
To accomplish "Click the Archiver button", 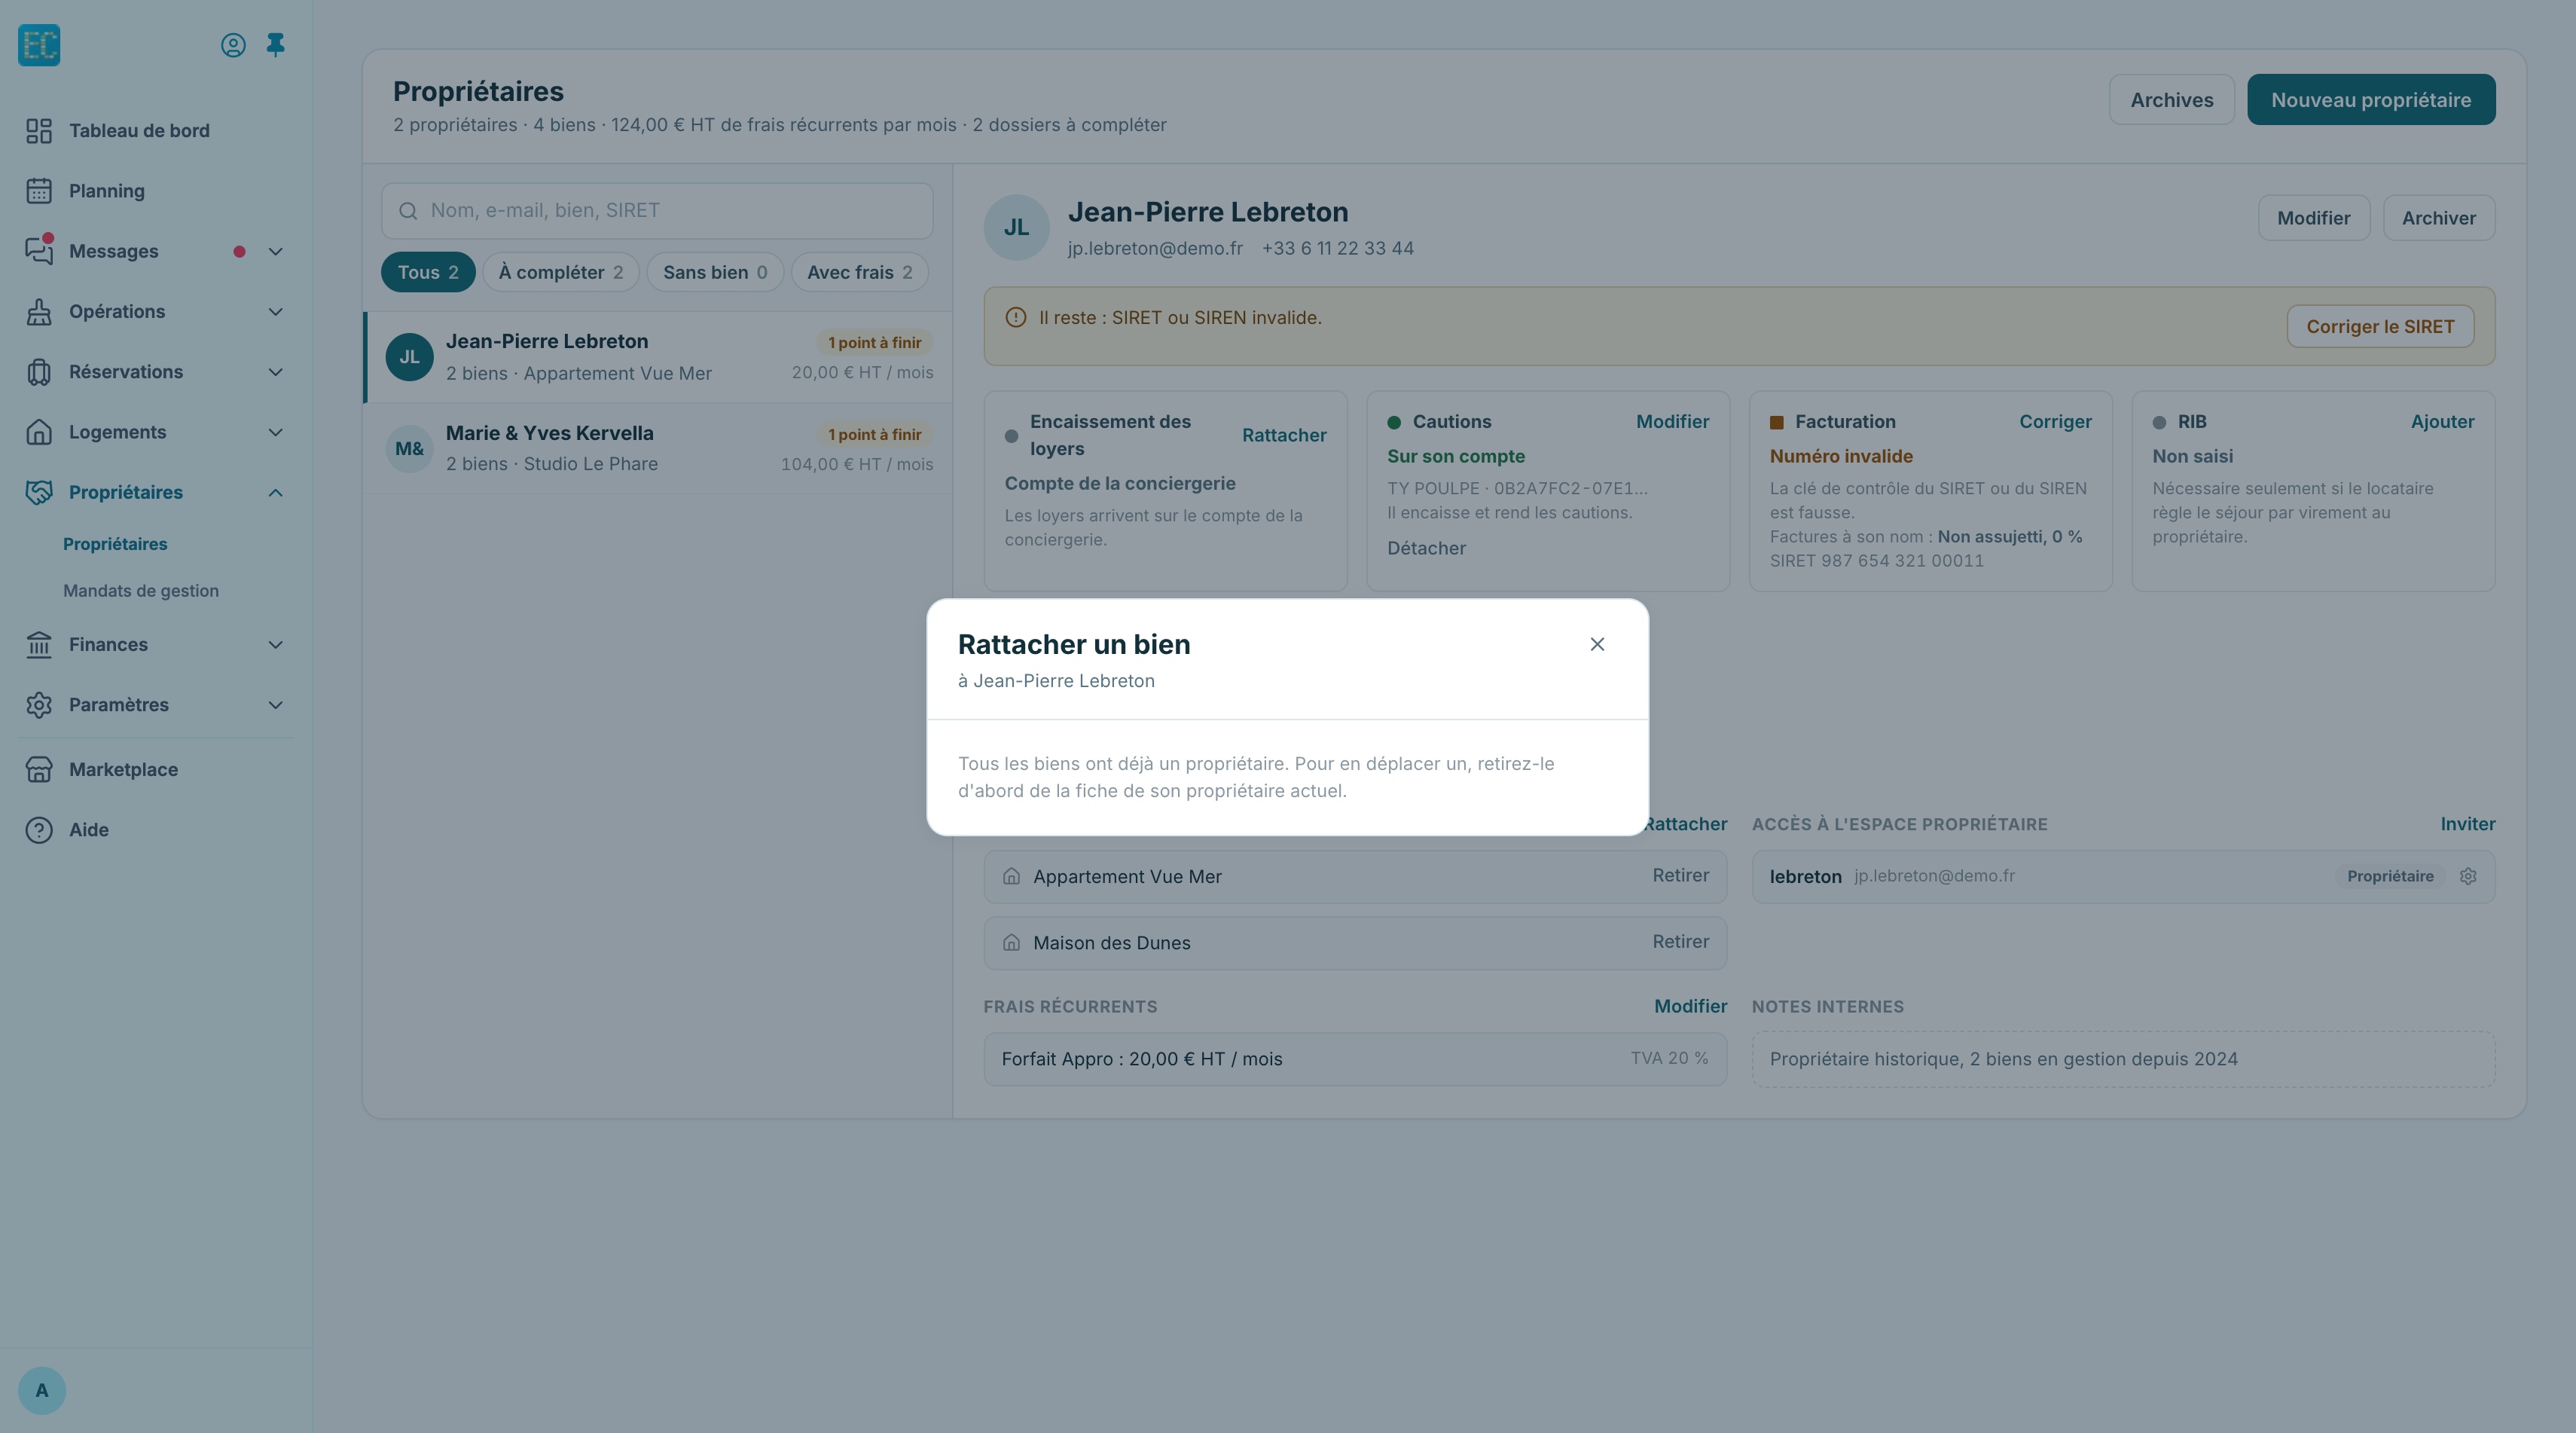I will [2439, 218].
